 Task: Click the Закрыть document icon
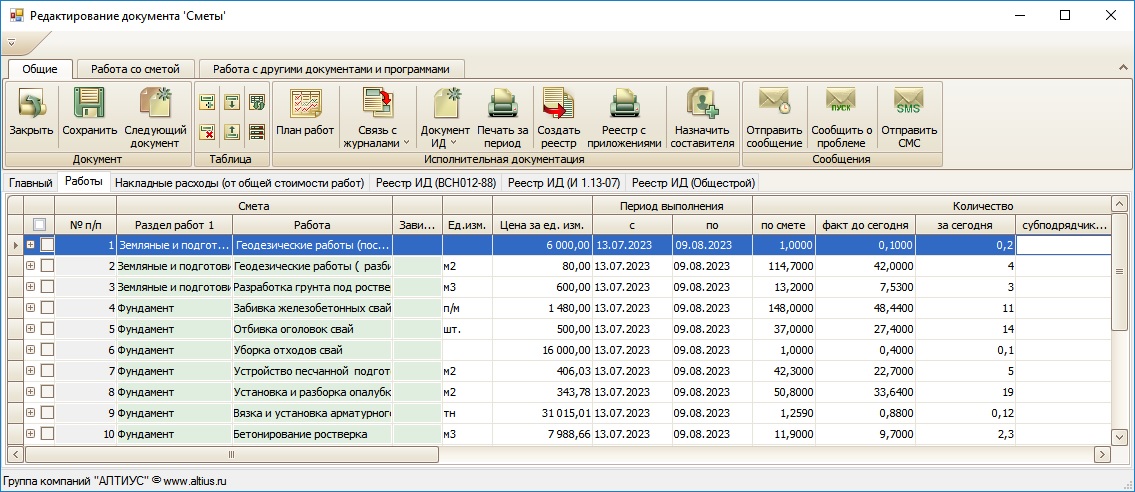(31, 103)
